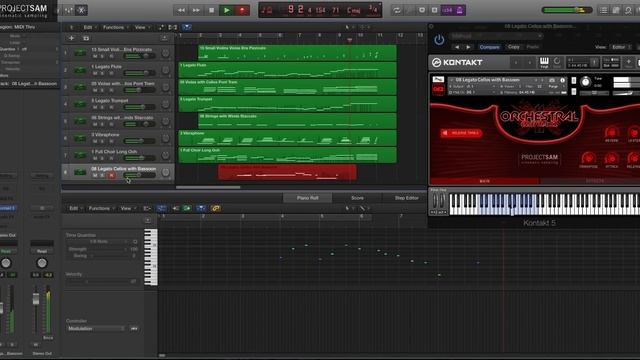The width and height of the screenshot is (640, 360).
Task: Click the Kontakt keyboard view icon
Action: click(x=544, y=62)
